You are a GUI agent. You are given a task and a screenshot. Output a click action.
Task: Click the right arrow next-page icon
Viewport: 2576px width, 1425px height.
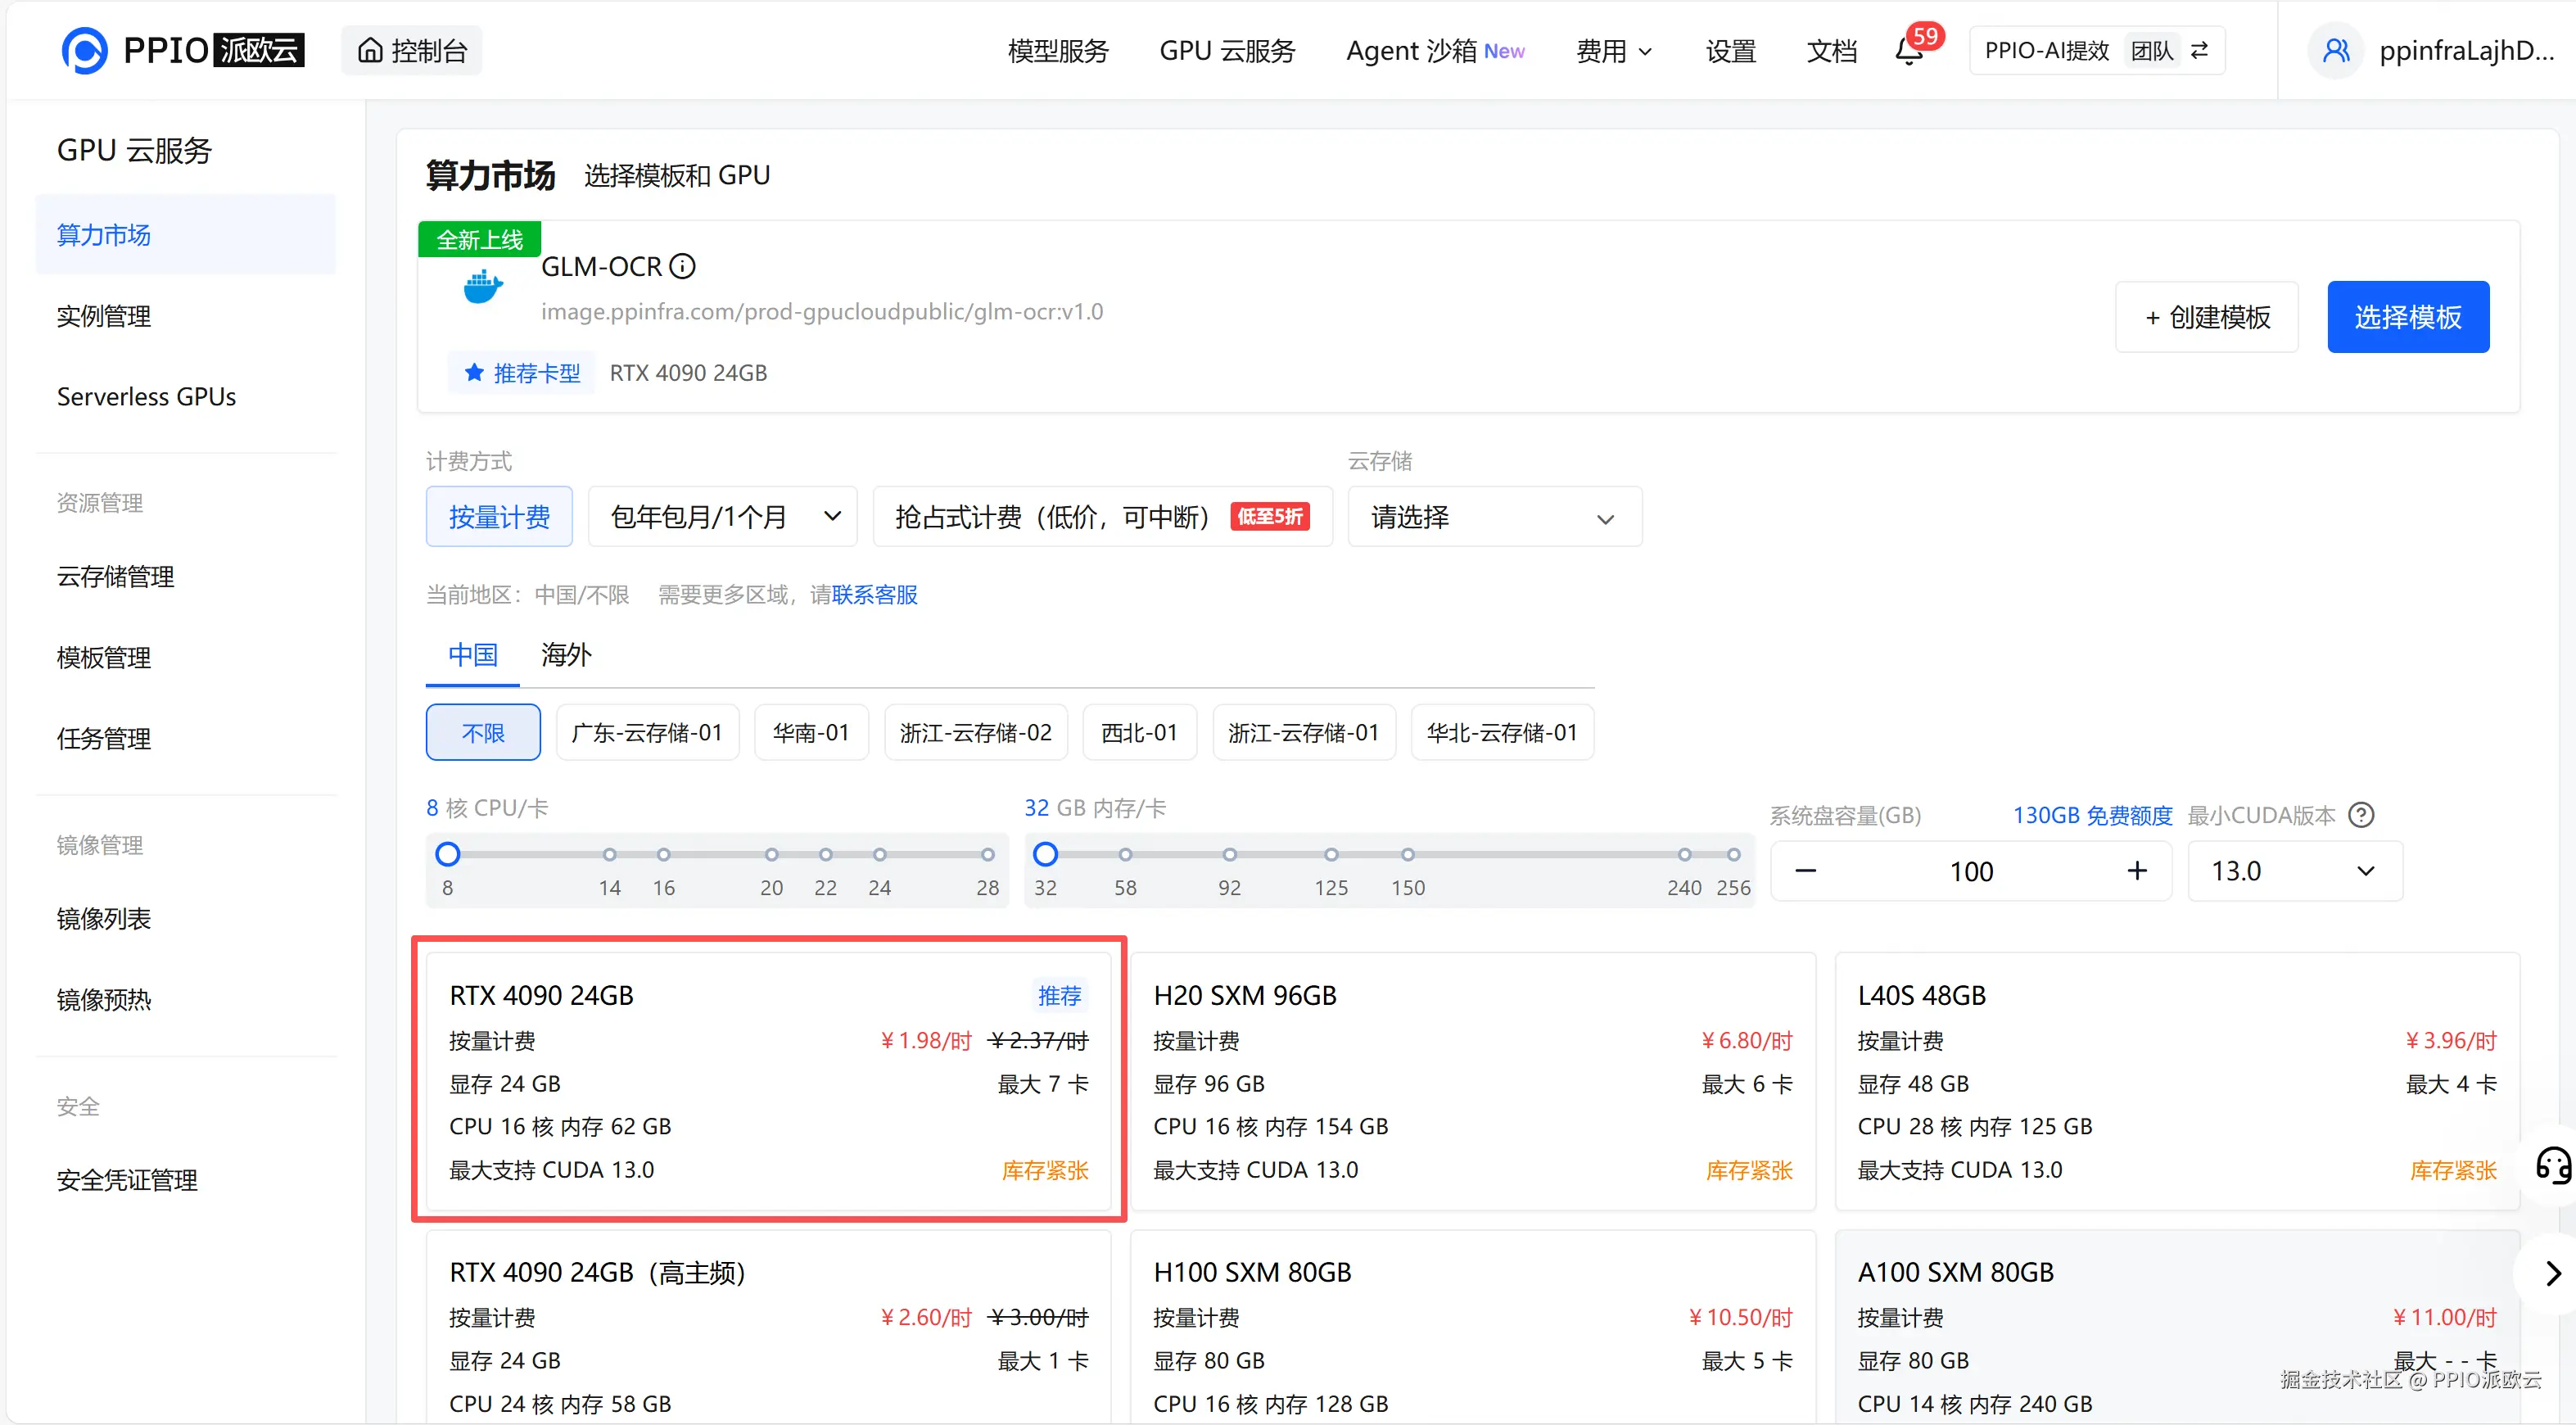coord(2552,1273)
